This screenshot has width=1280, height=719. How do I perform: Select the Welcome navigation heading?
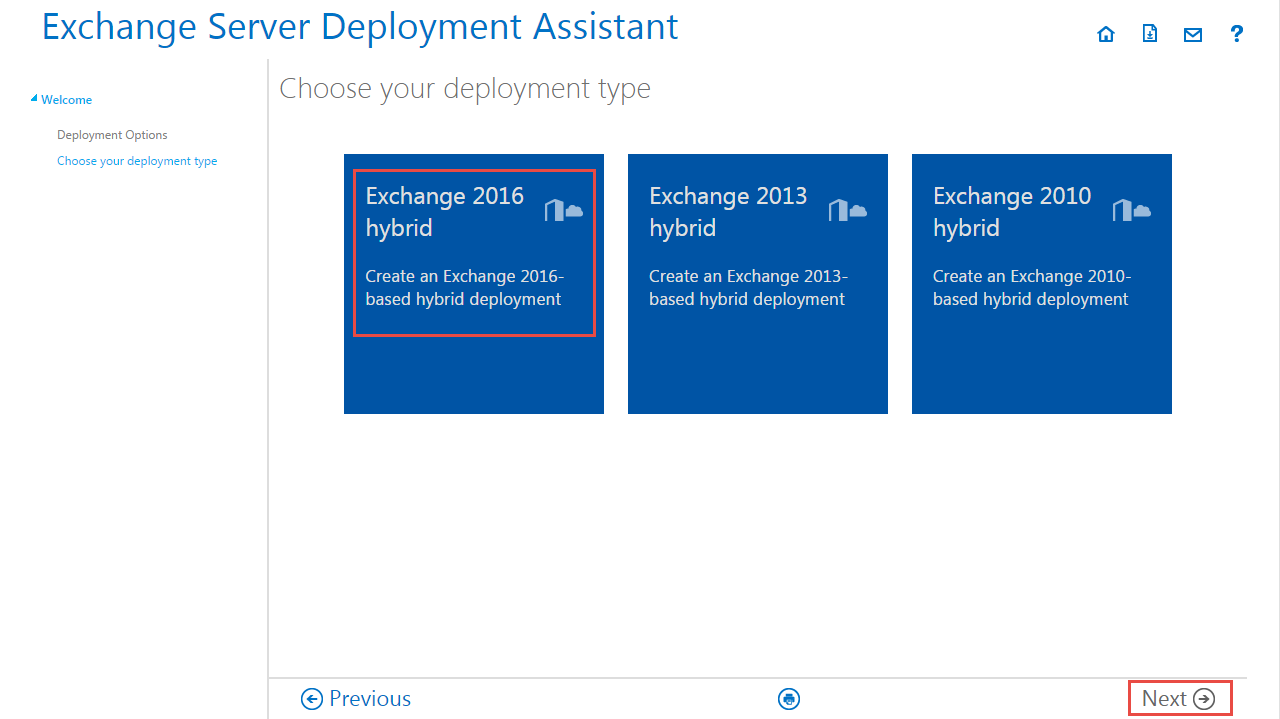[x=67, y=100]
